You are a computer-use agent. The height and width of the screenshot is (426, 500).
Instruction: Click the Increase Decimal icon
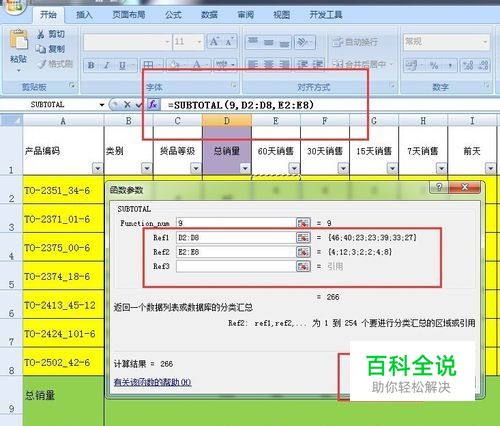point(468,65)
